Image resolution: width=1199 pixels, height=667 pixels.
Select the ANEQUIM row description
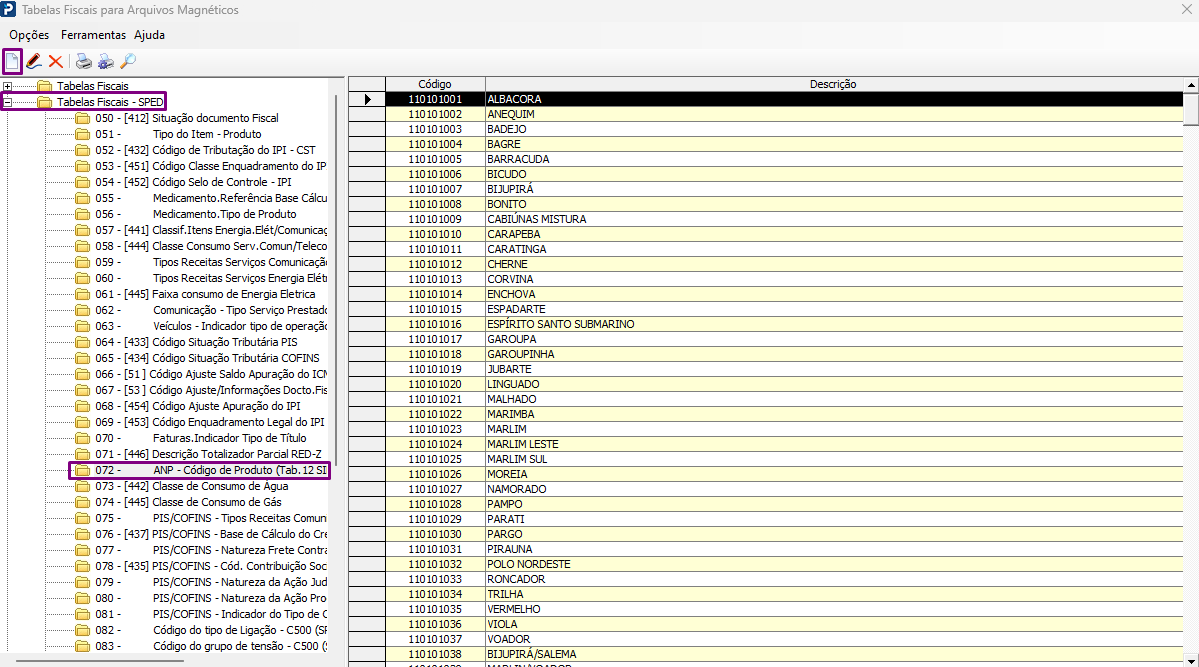[x=834, y=114]
